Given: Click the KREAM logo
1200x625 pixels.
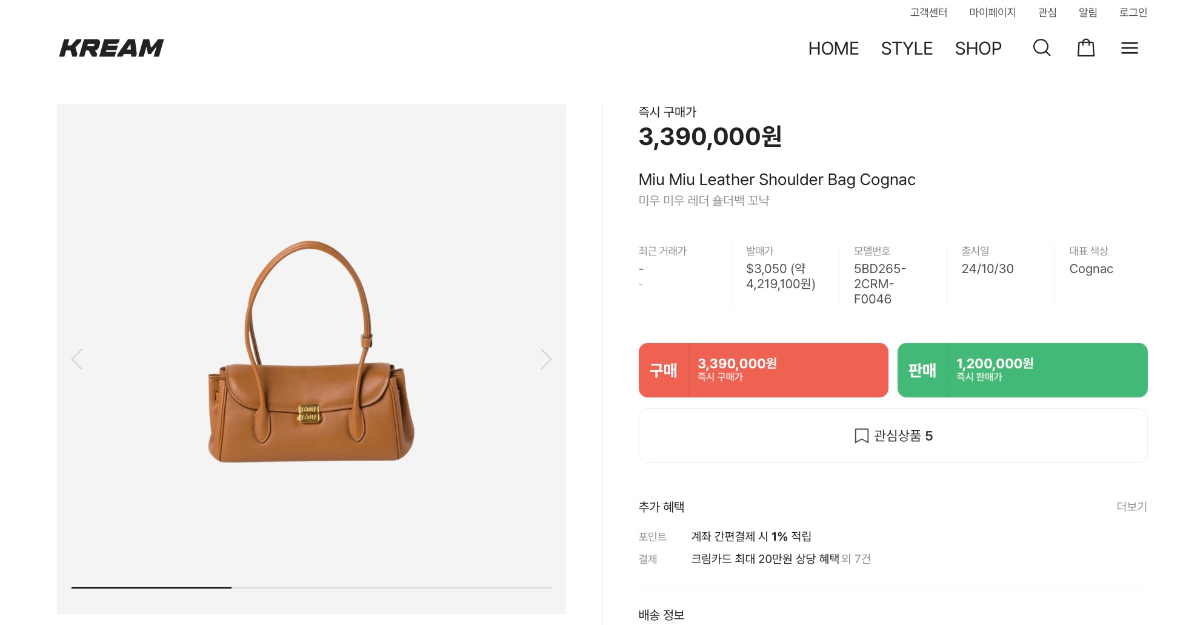Looking at the screenshot, I should (111, 48).
